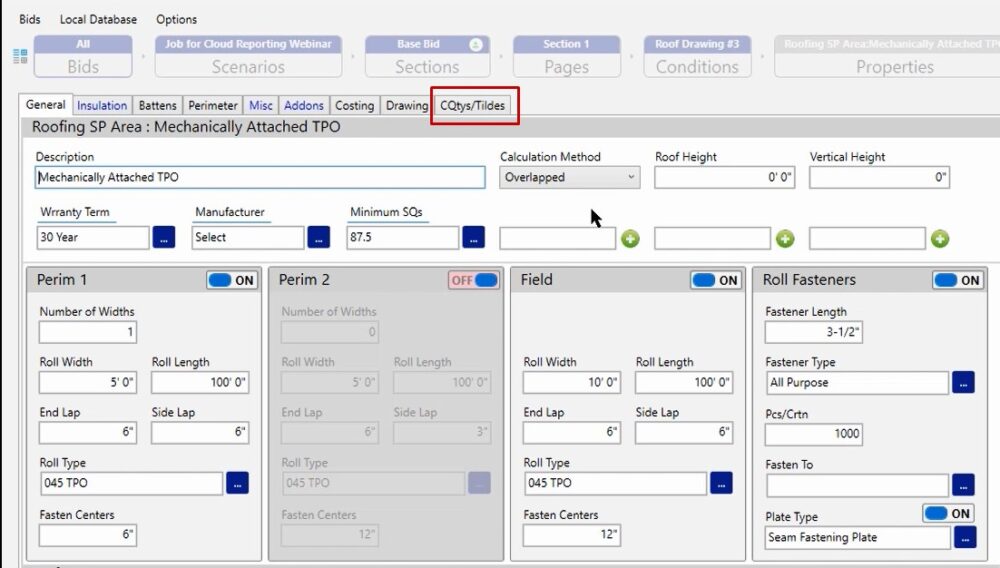Turn off the Perim 1 toggle

(232, 281)
